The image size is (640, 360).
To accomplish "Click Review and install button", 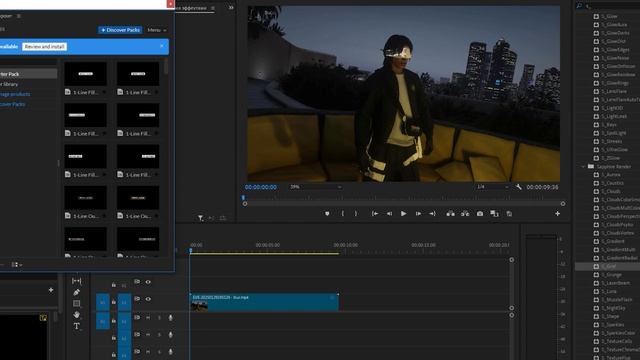I will (44, 47).
